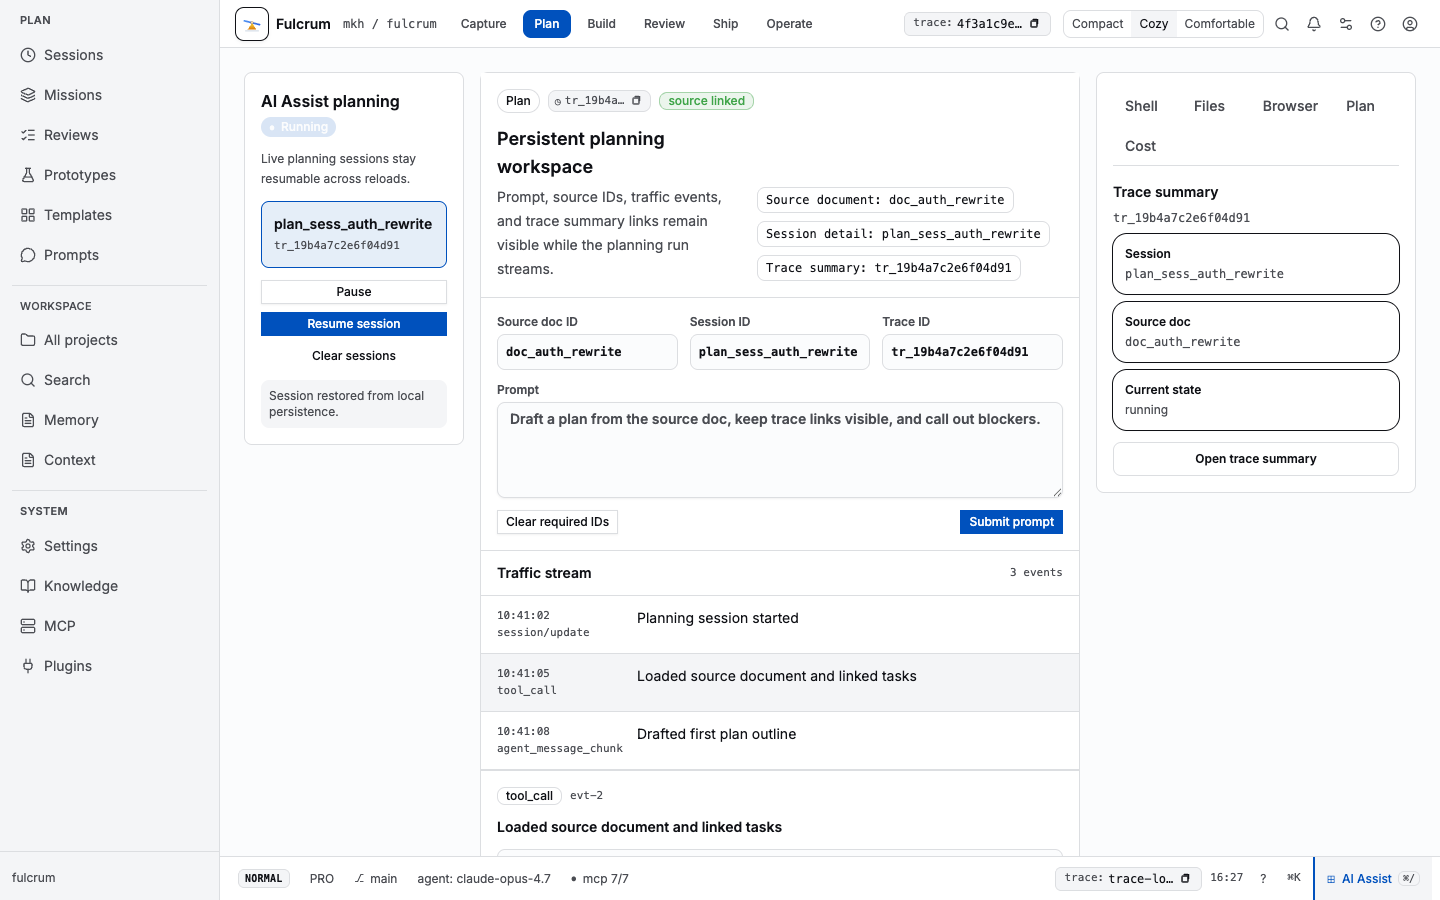Click Open trace summary
The width and height of the screenshot is (1440, 900).
tap(1256, 459)
